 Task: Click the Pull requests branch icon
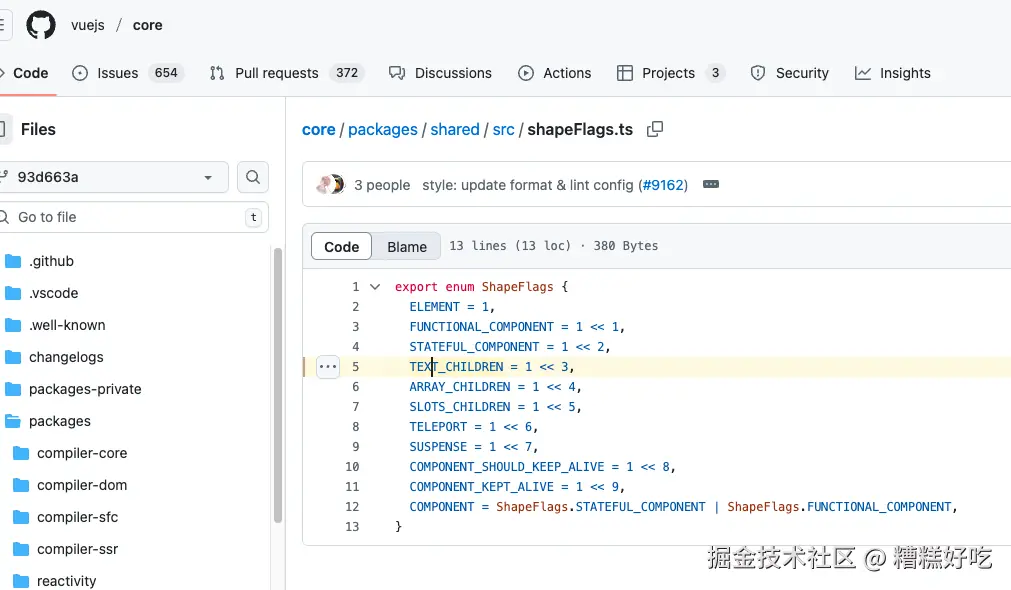point(217,73)
